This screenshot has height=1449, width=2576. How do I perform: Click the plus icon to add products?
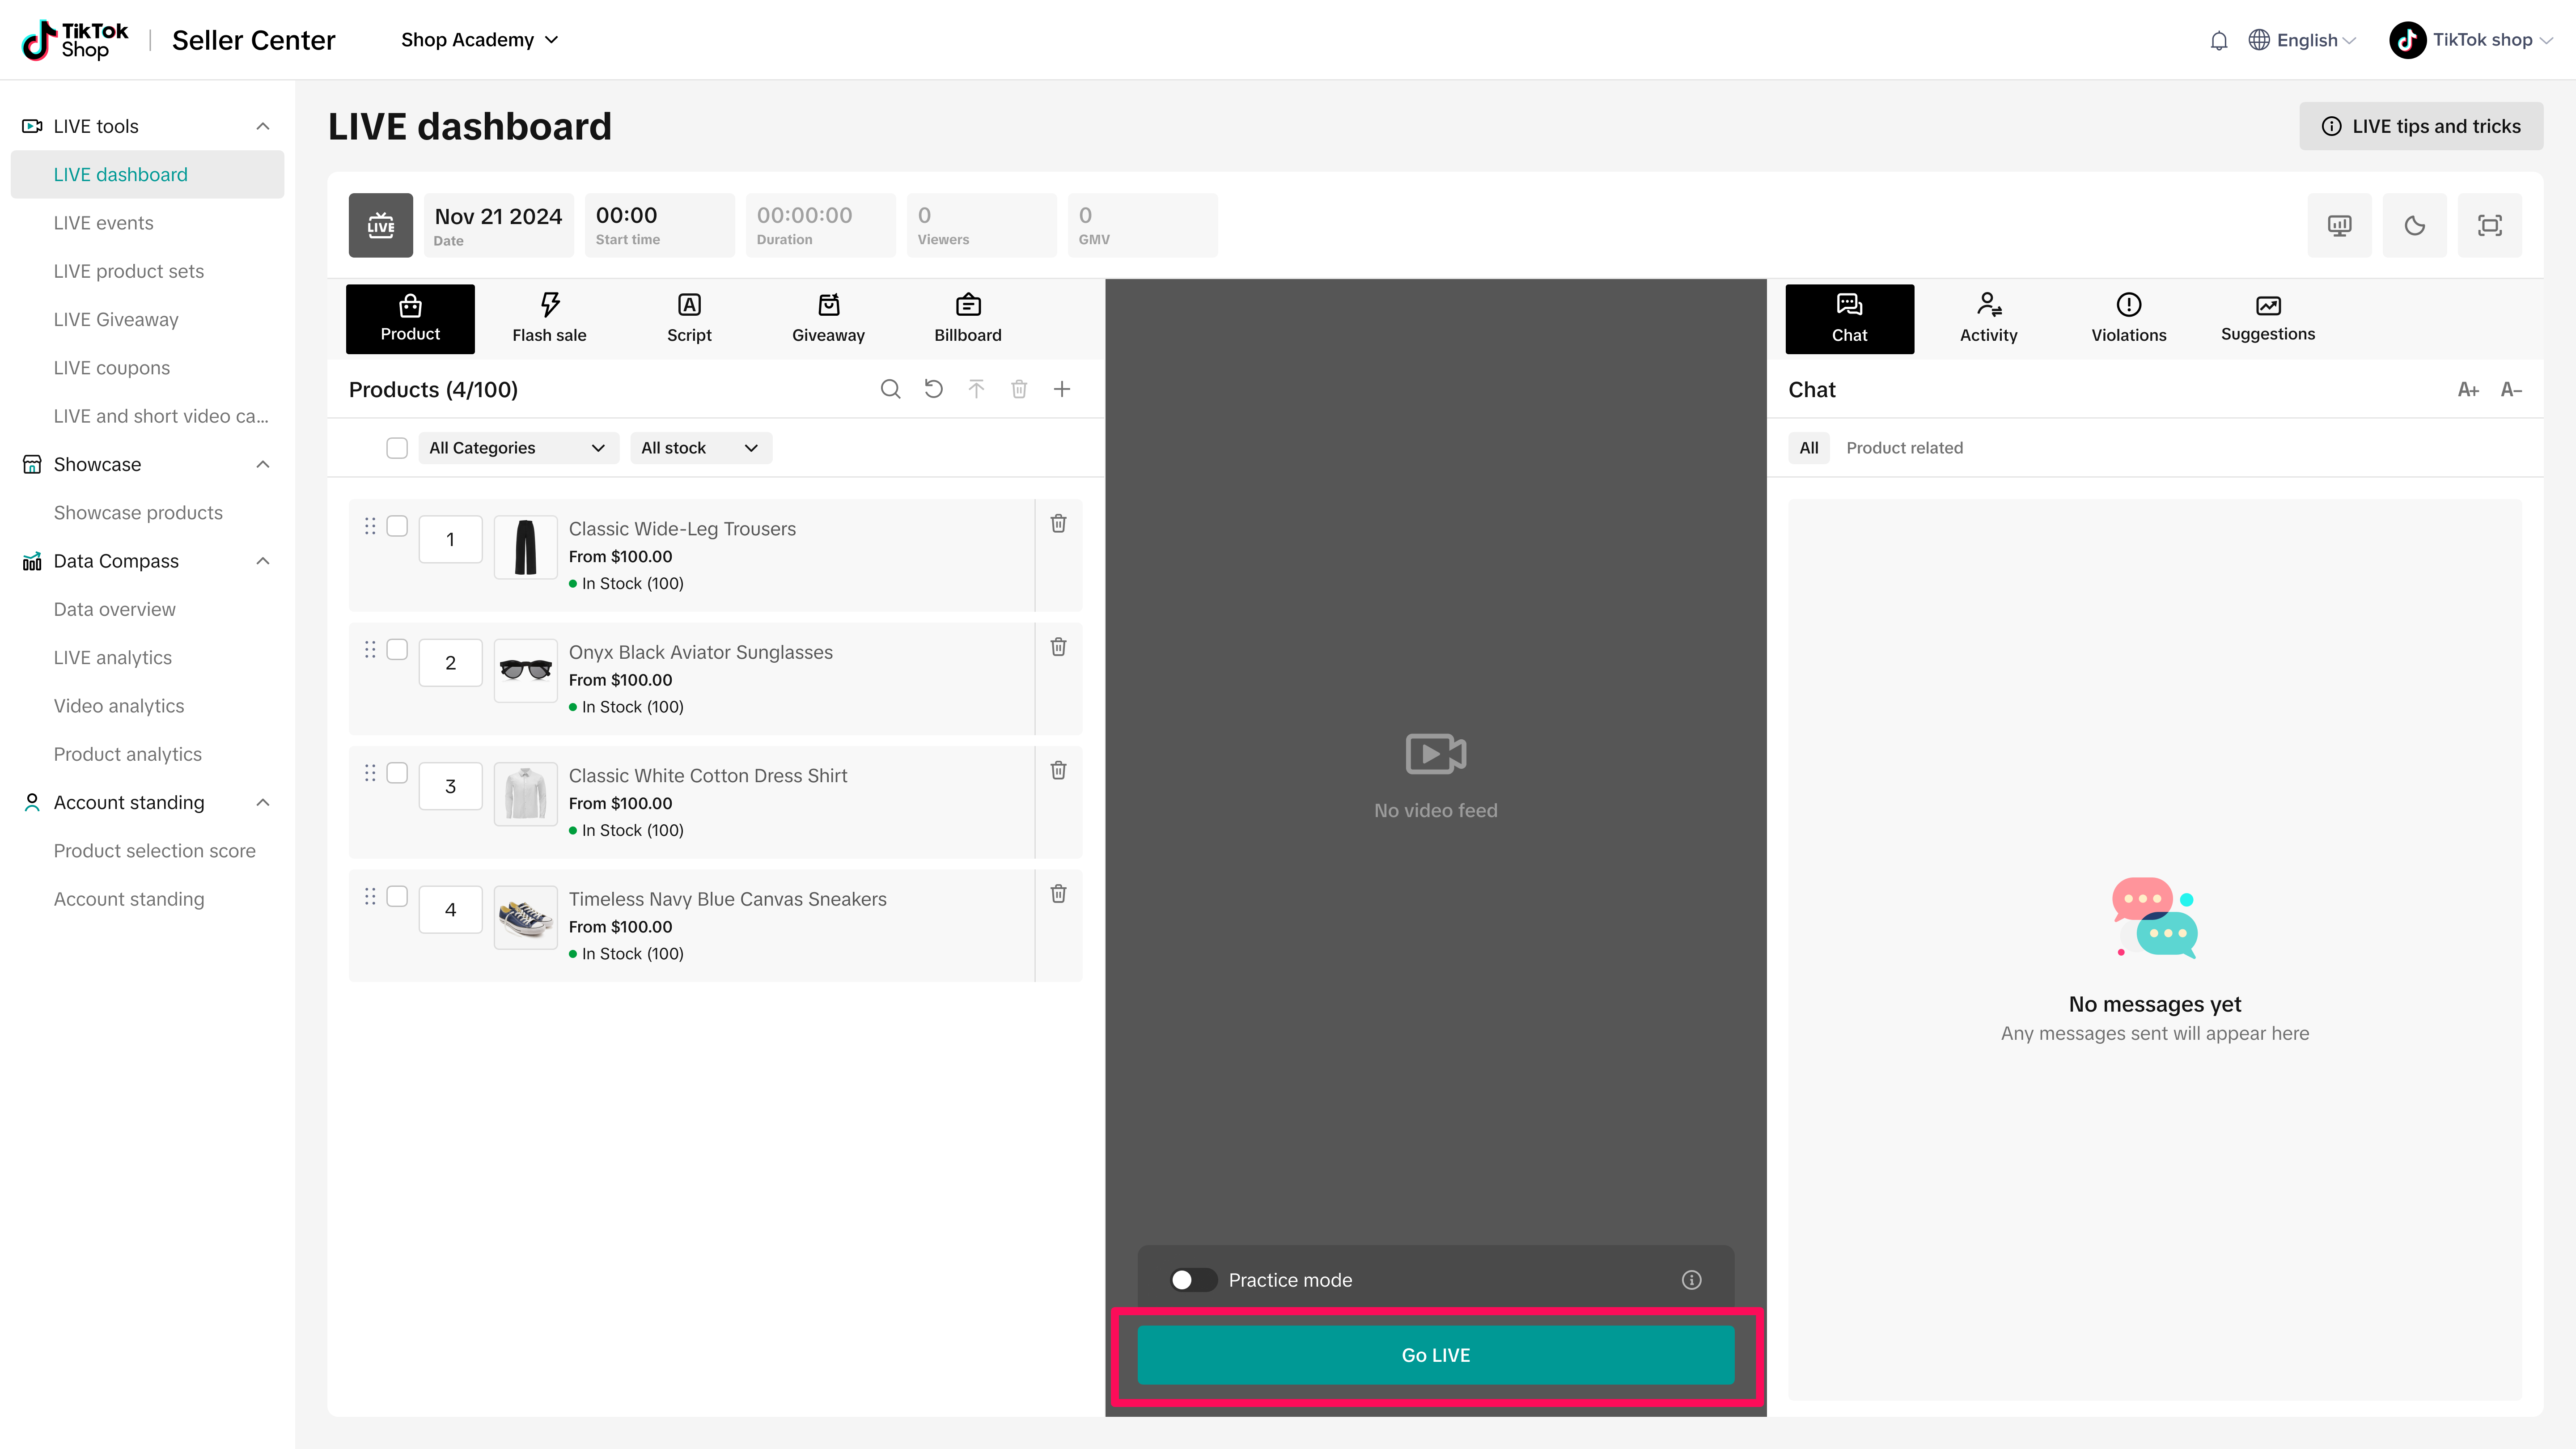[x=1062, y=389]
